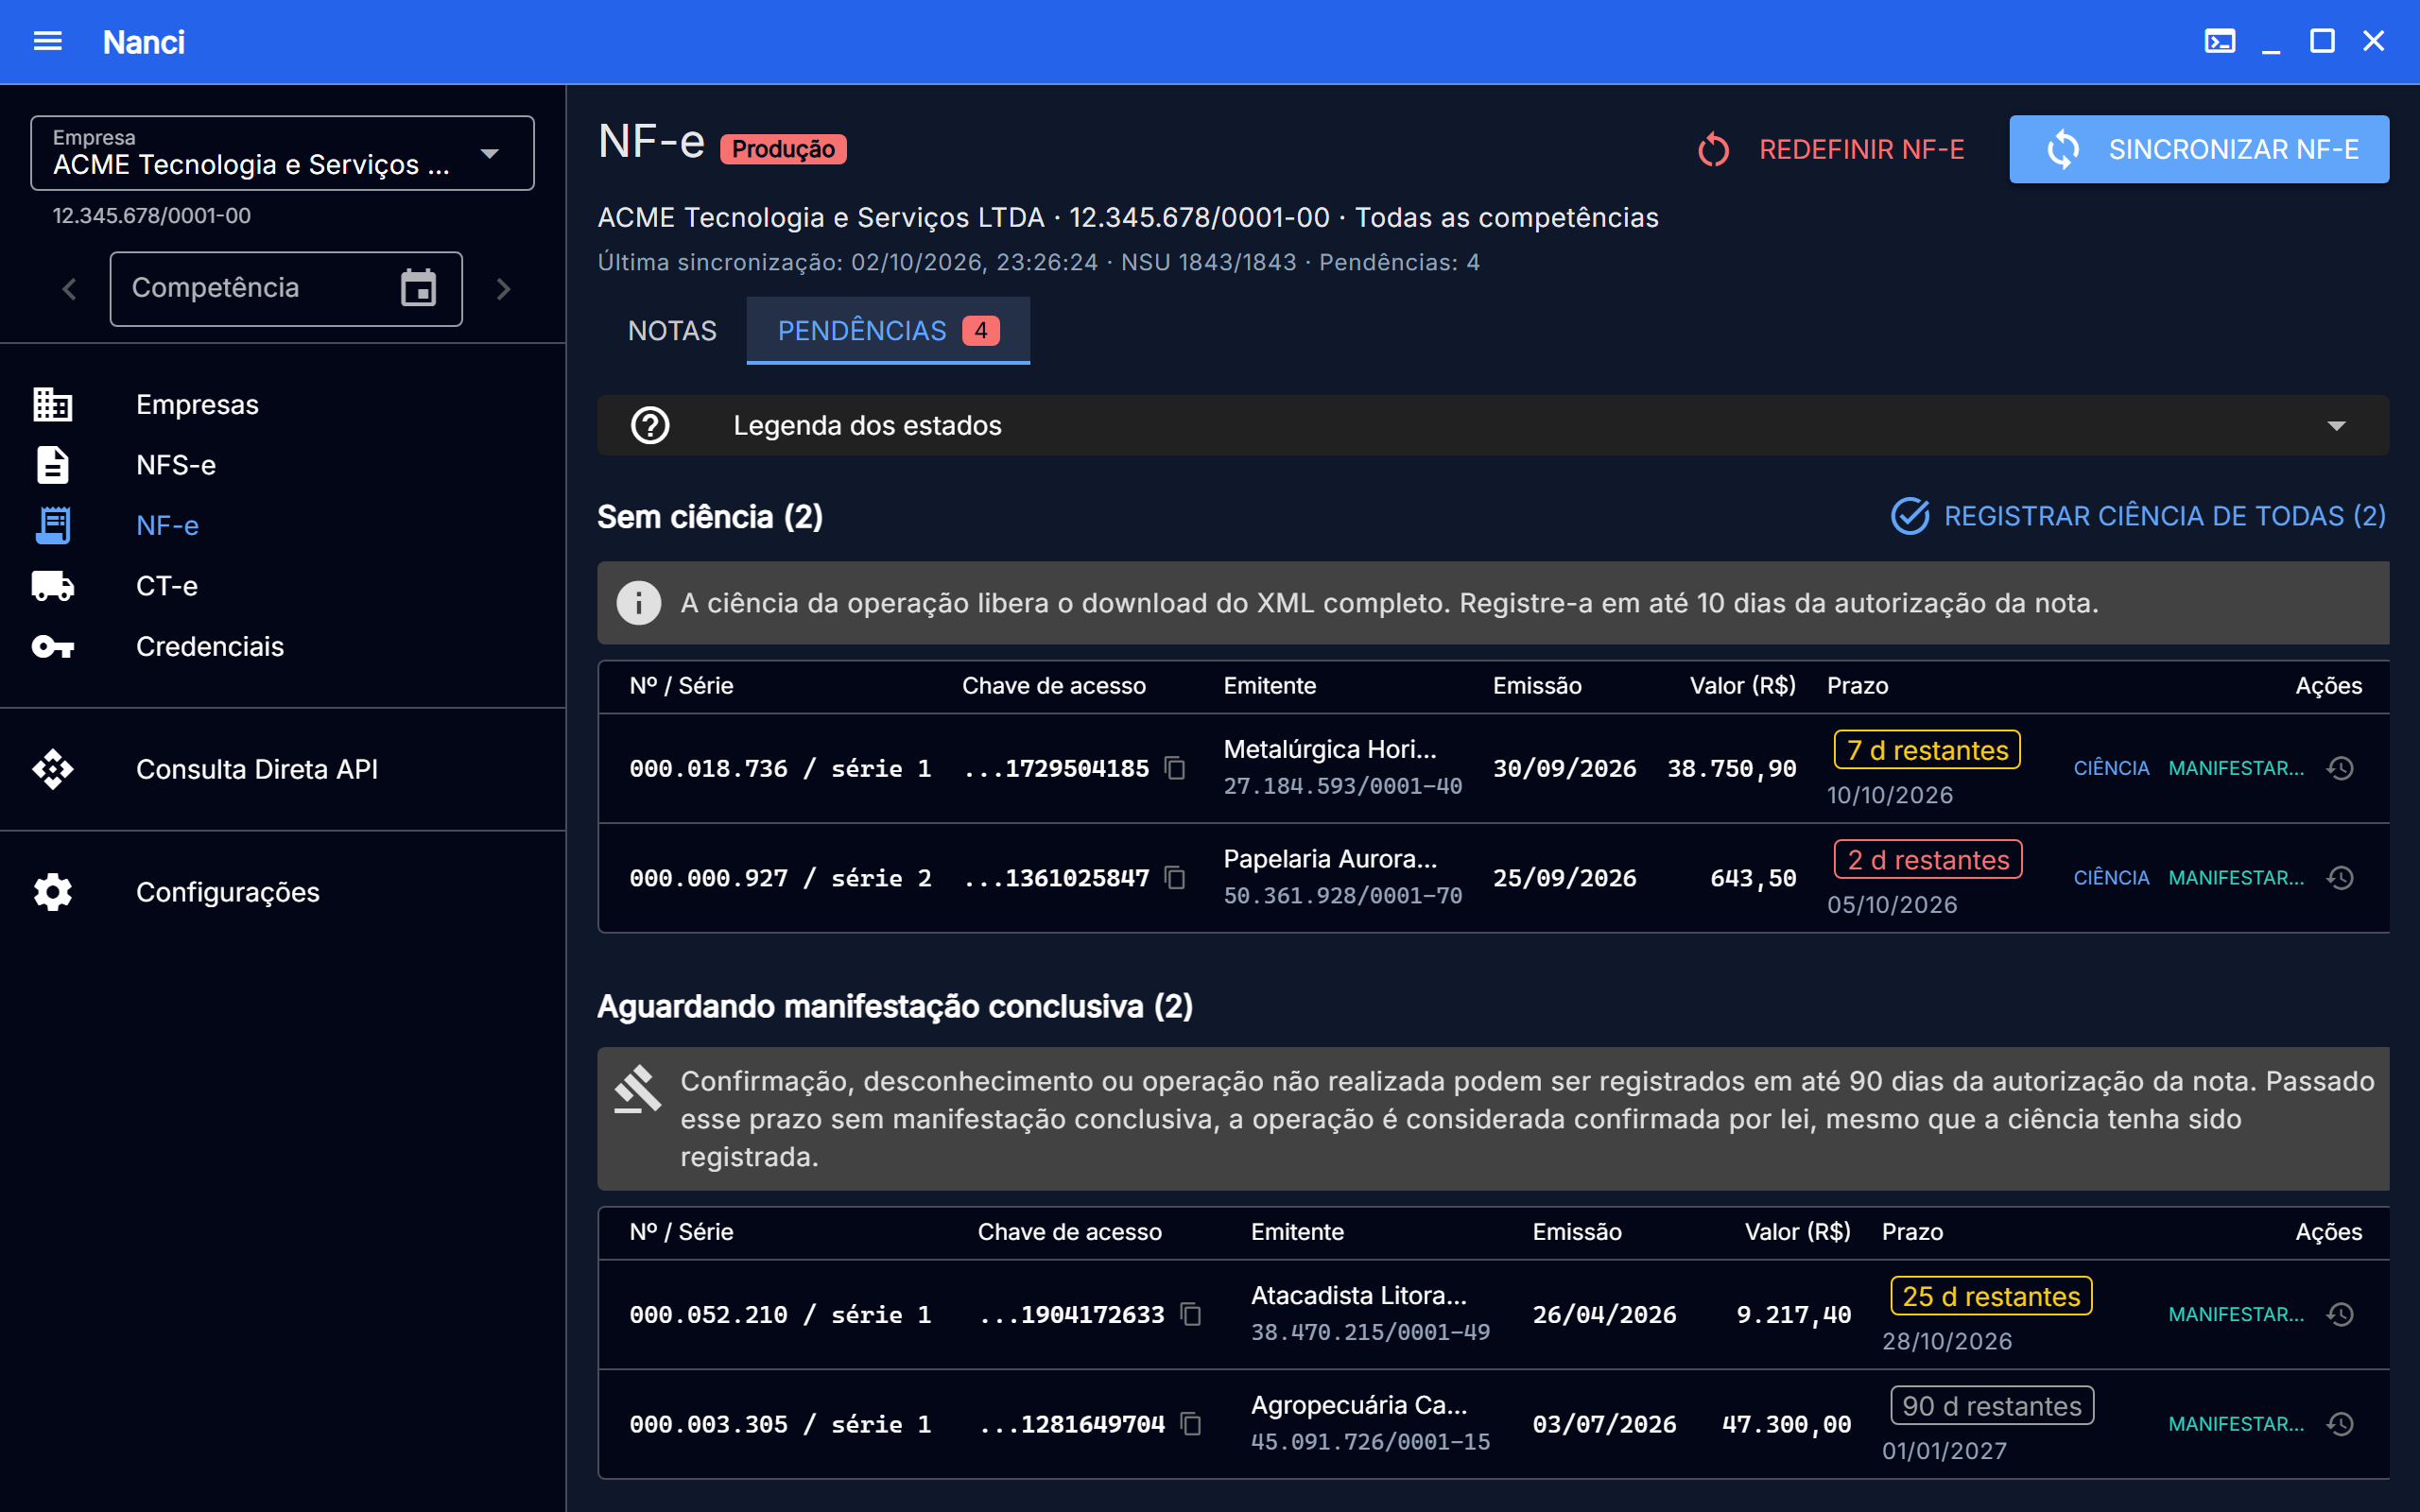View history for note 000.018.736

(x=2340, y=768)
